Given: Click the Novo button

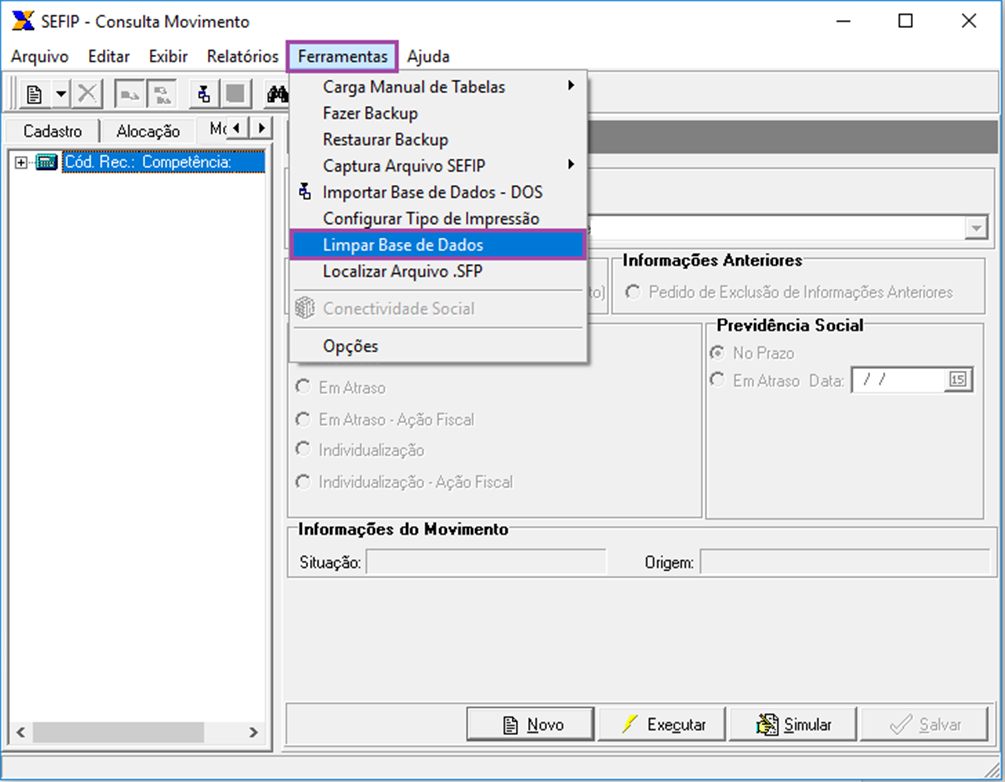Looking at the screenshot, I should point(531,724).
